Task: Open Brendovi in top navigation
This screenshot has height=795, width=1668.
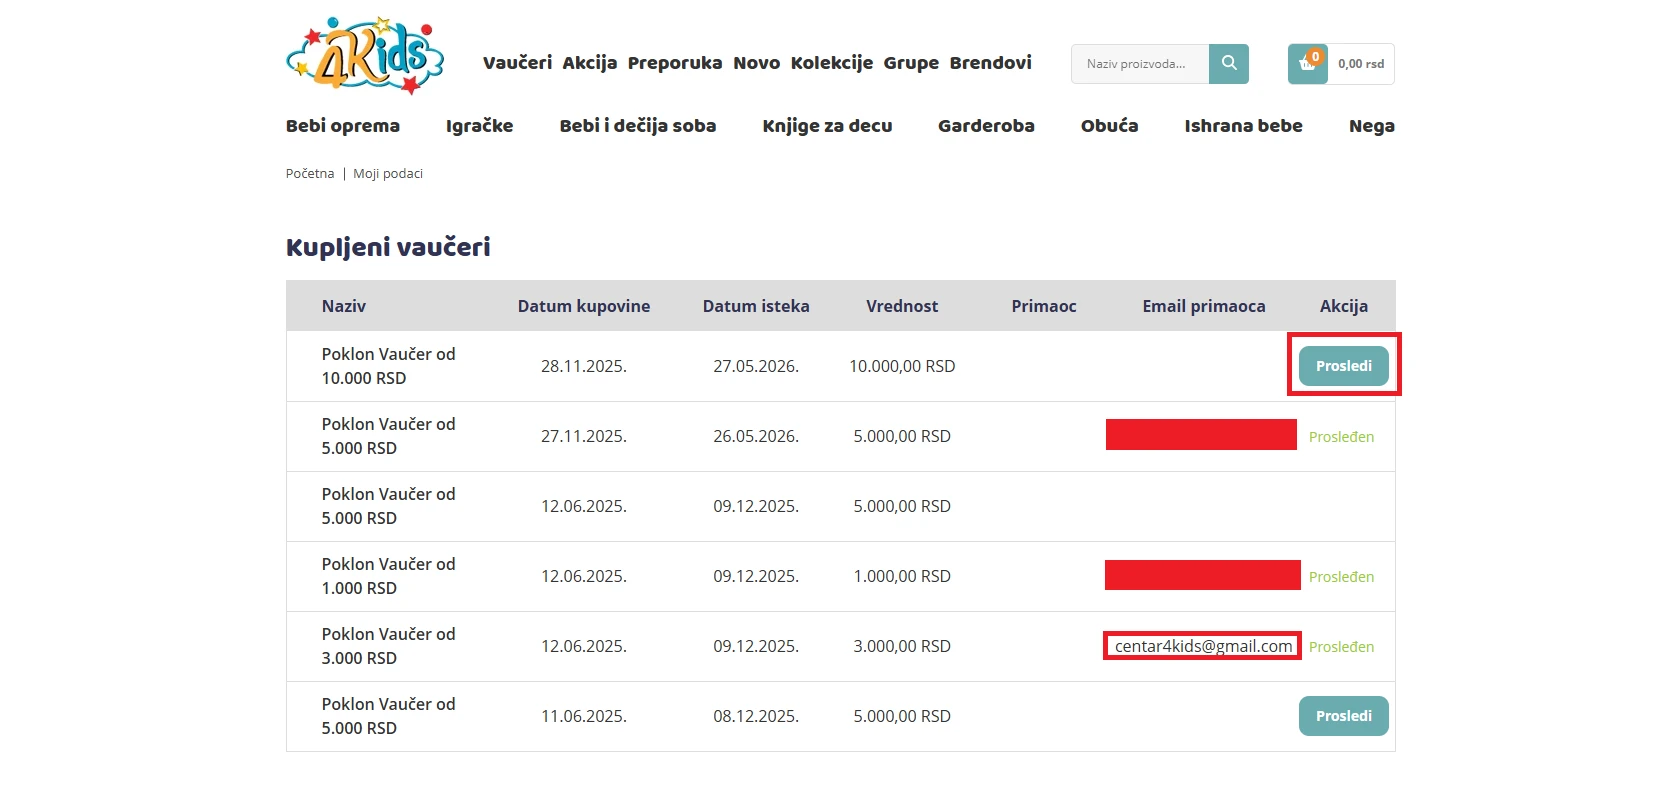Action: [x=990, y=63]
